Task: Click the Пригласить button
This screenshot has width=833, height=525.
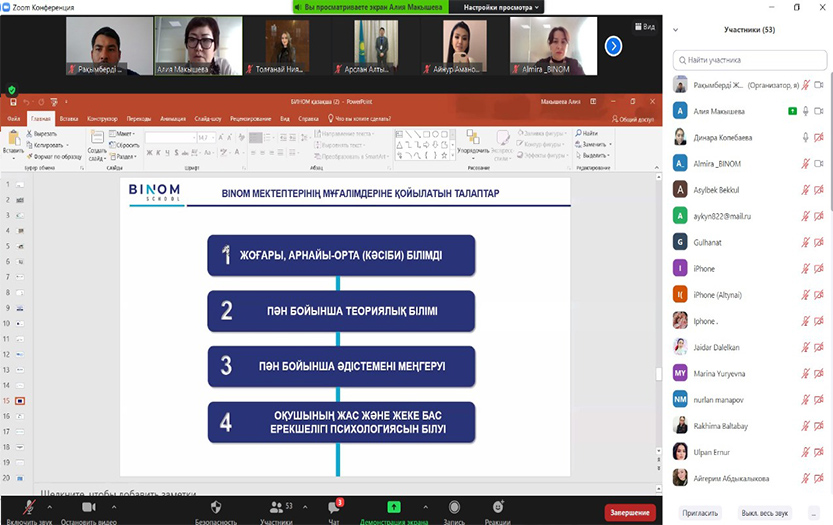Action: pos(700,512)
